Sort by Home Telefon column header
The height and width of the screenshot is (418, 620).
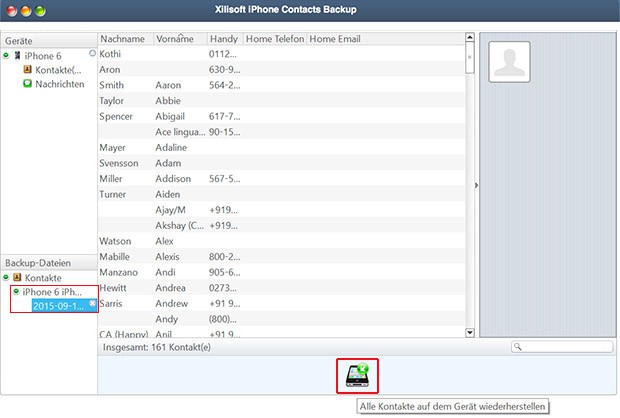[x=275, y=39]
